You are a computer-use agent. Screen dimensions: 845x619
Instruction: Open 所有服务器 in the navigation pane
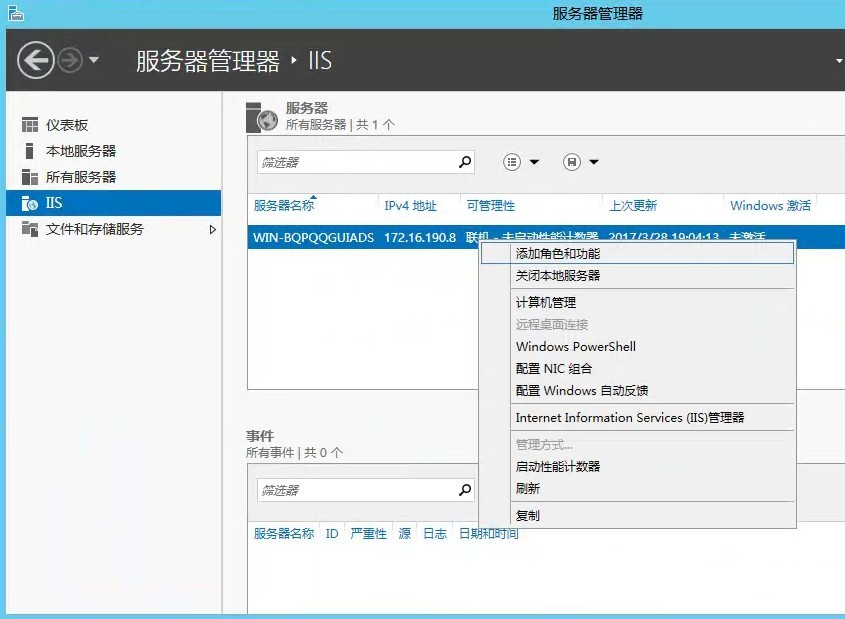[81, 177]
